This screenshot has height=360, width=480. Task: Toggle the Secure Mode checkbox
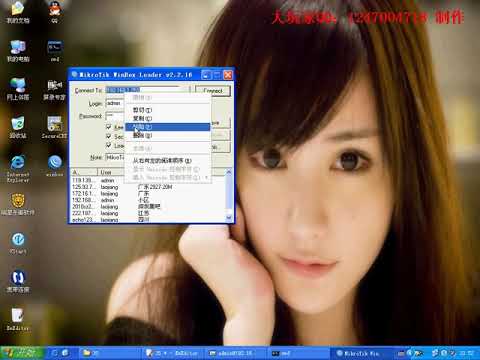[x=109, y=136]
